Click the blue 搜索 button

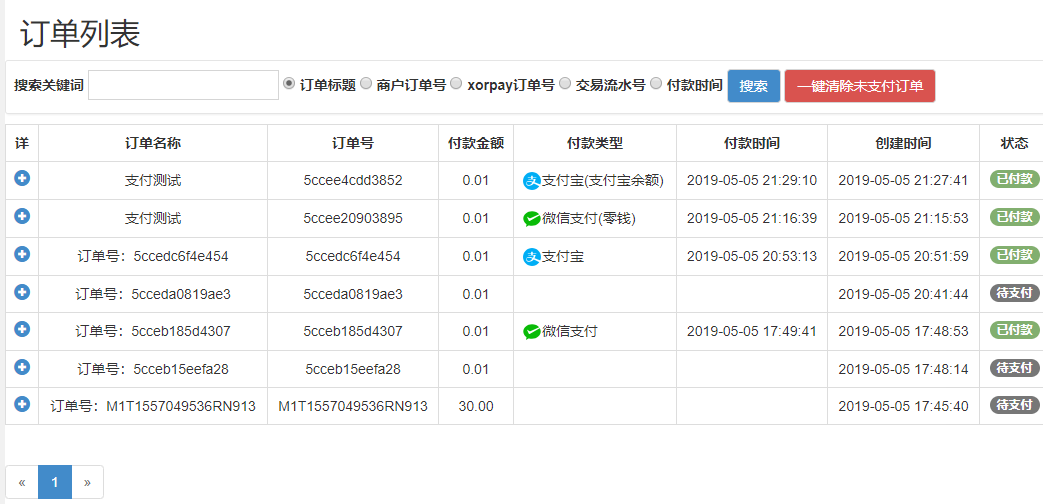pos(753,86)
